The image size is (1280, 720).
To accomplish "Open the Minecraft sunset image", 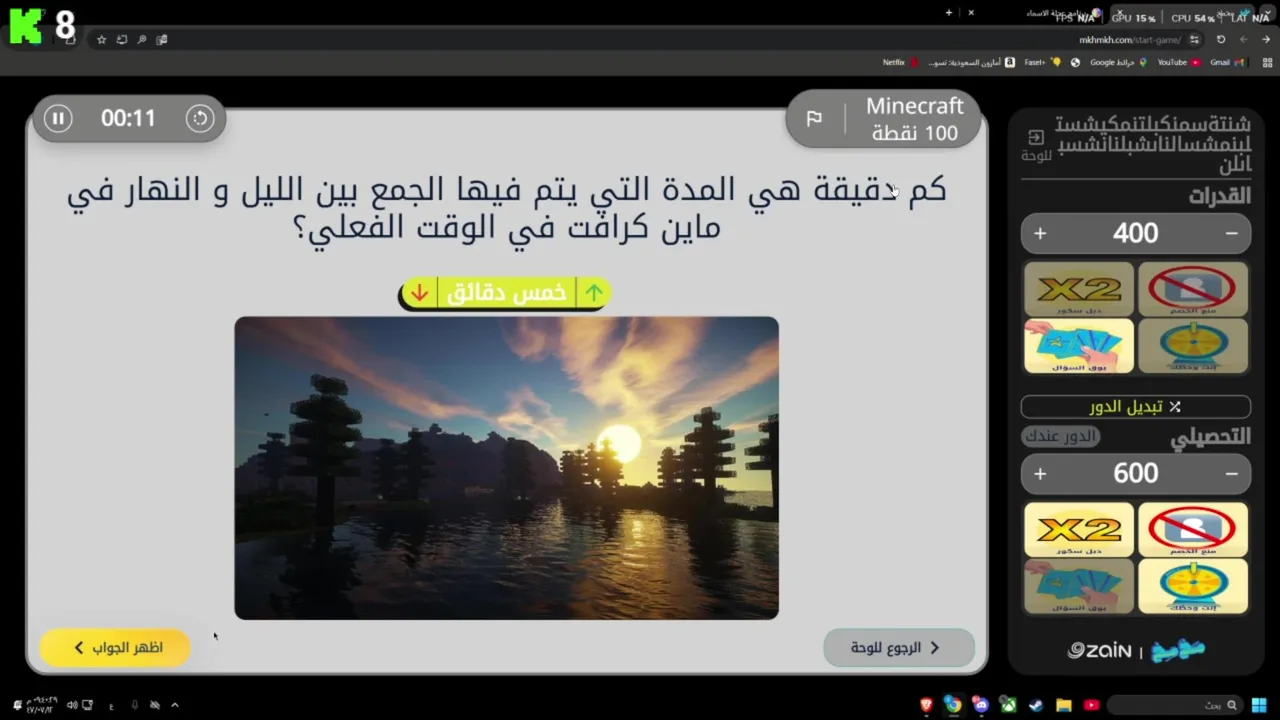I will coord(506,468).
